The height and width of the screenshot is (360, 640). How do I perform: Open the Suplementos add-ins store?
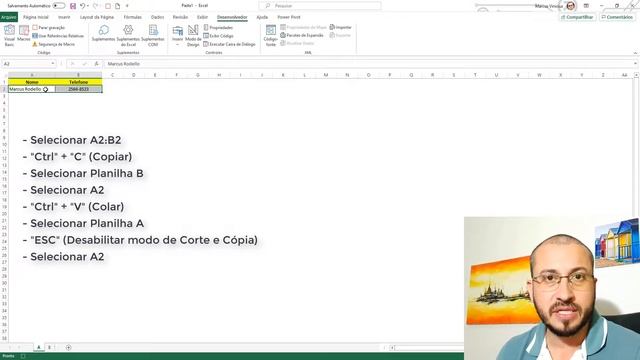click(x=103, y=33)
